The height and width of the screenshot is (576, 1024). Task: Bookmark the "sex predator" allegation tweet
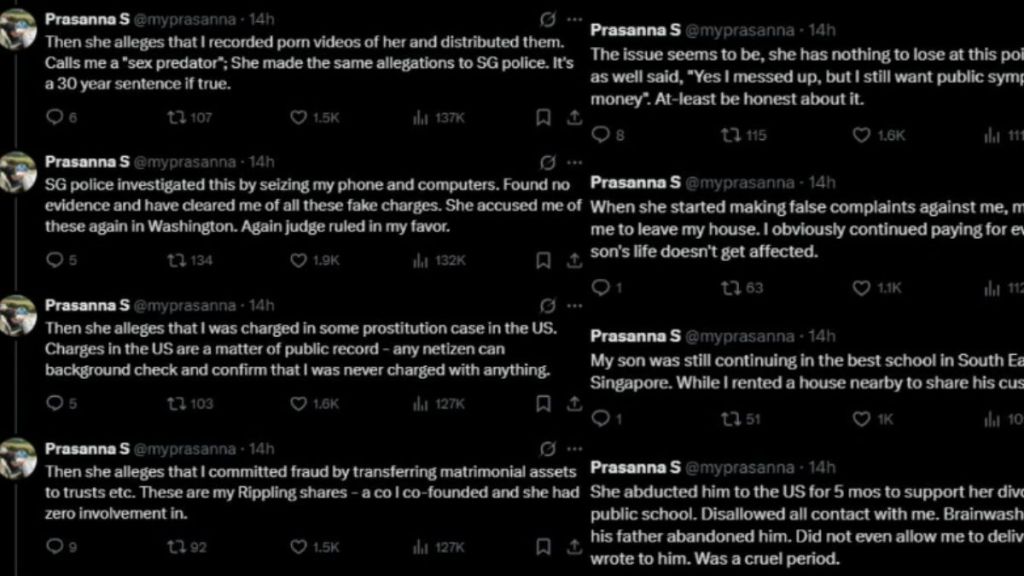tap(543, 117)
